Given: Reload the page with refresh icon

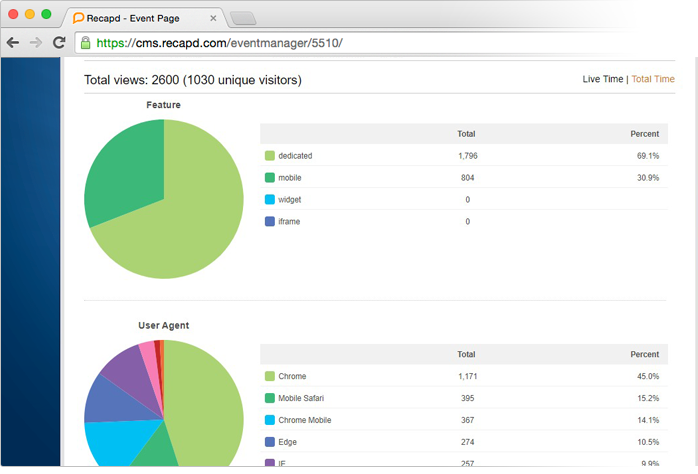Looking at the screenshot, I should coord(59,43).
